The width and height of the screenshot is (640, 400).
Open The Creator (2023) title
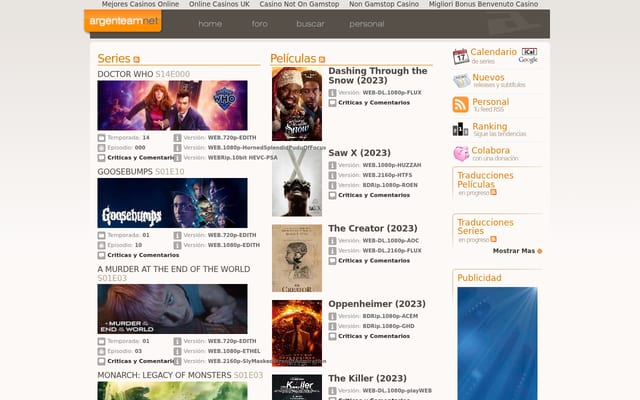click(x=373, y=229)
